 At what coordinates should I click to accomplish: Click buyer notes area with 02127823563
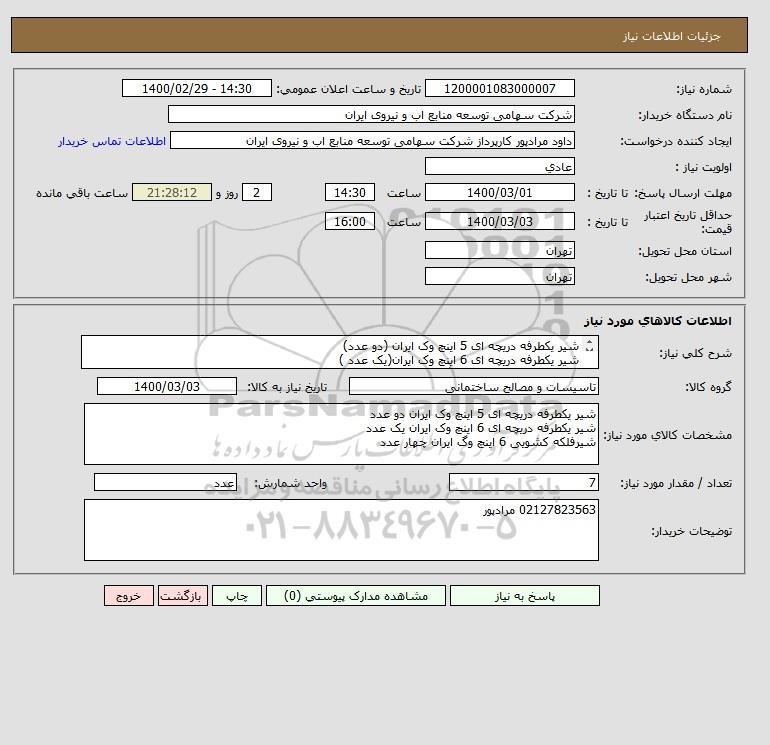click(x=341, y=530)
